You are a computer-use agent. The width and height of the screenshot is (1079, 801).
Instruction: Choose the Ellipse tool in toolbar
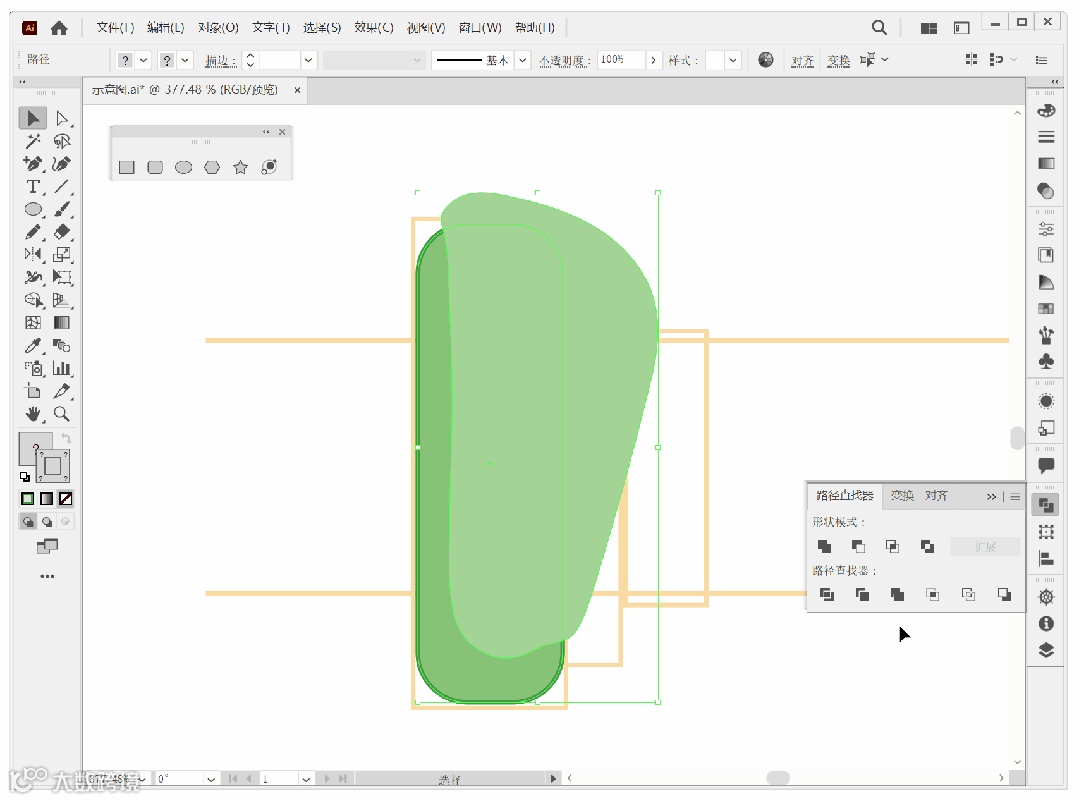pos(32,209)
